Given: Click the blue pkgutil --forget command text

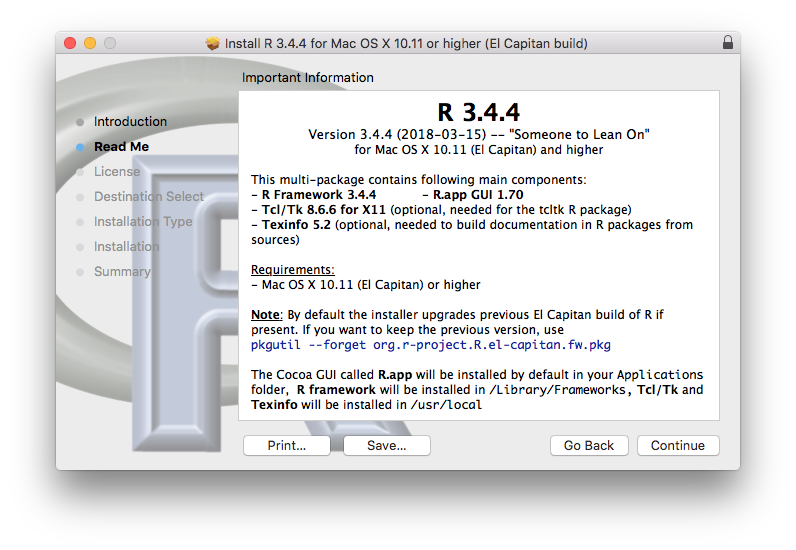Looking at the screenshot, I should point(431,345).
